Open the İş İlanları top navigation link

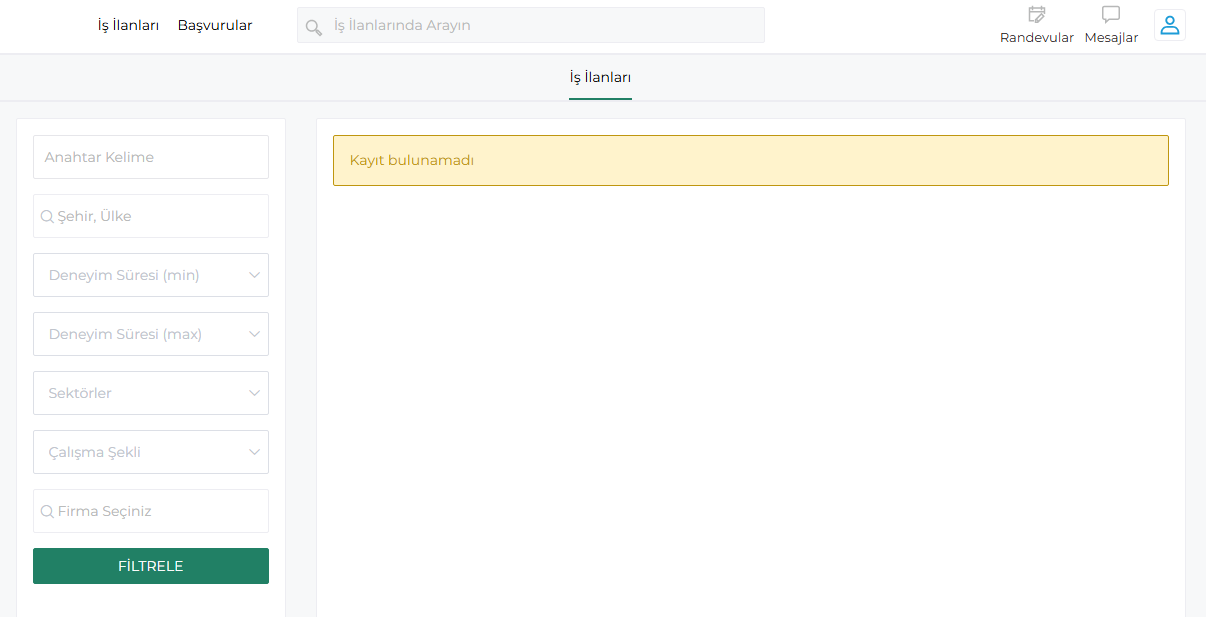click(128, 25)
